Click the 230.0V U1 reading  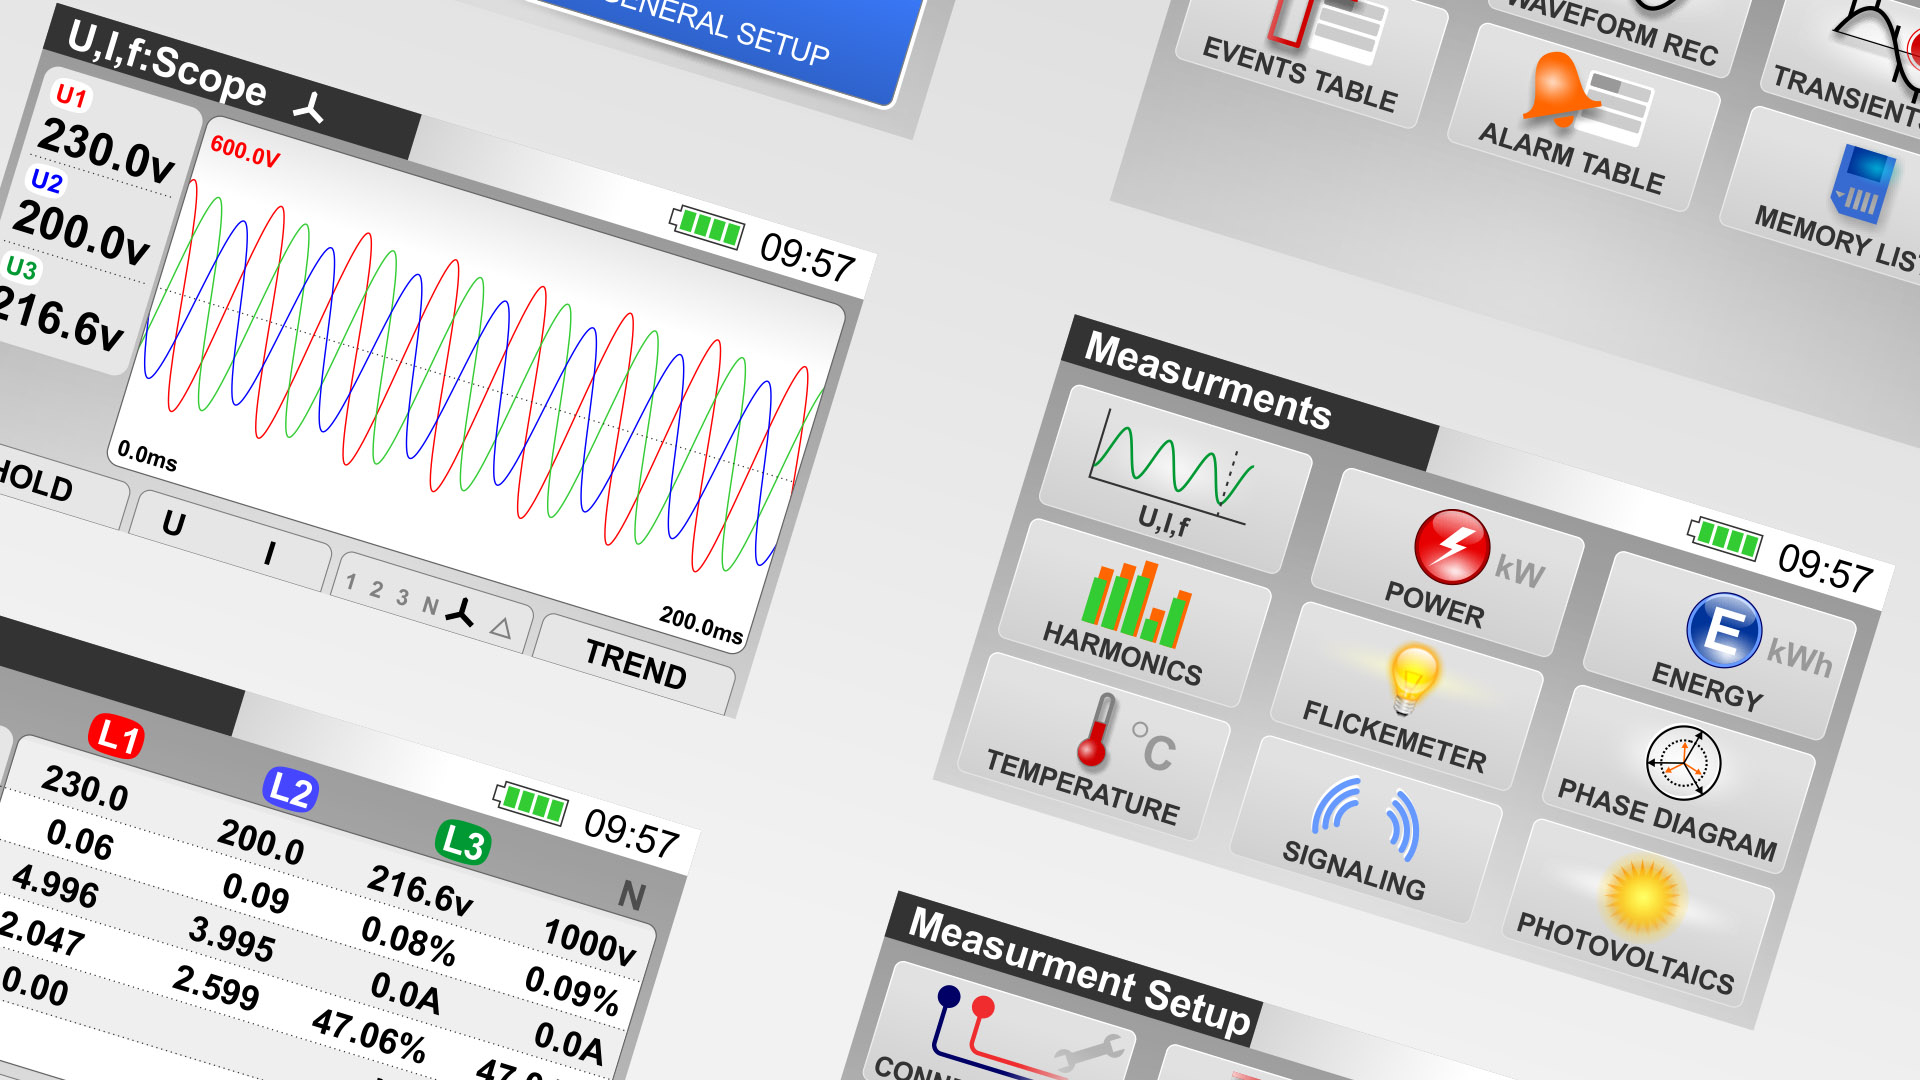(x=106, y=150)
